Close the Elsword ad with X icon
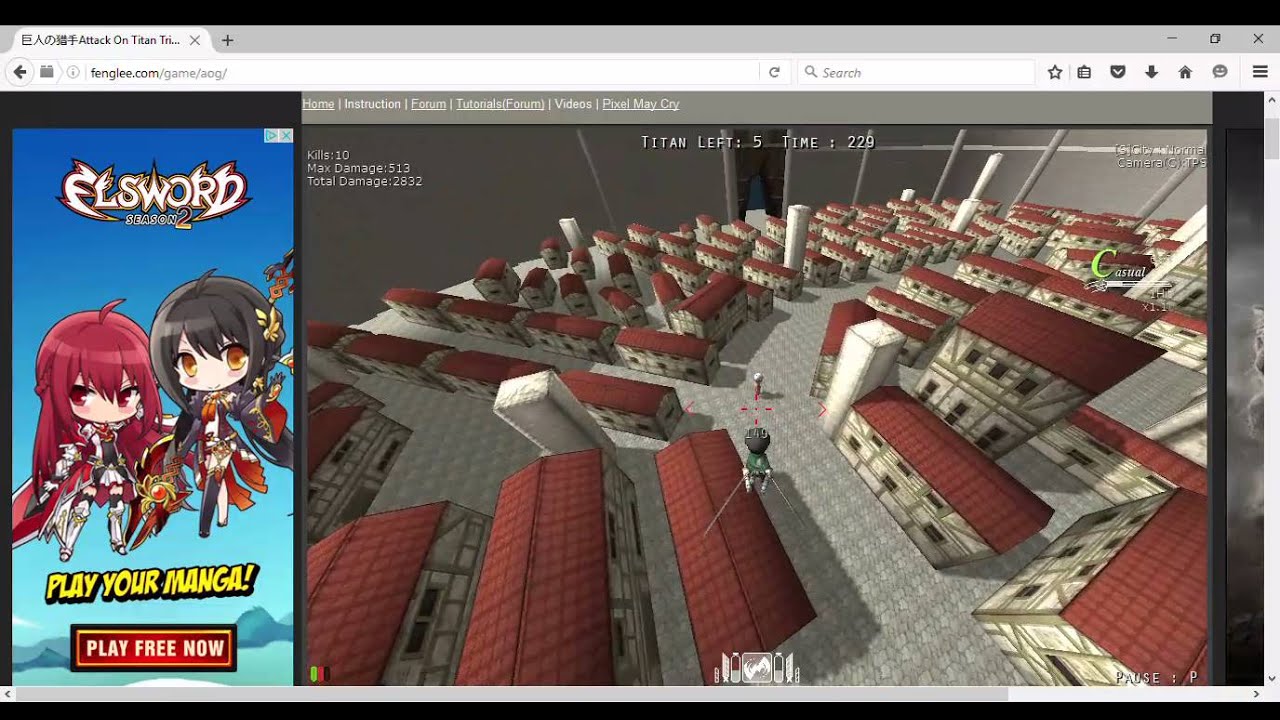Image resolution: width=1280 pixels, height=720 pixels. (x=286, y=135)
